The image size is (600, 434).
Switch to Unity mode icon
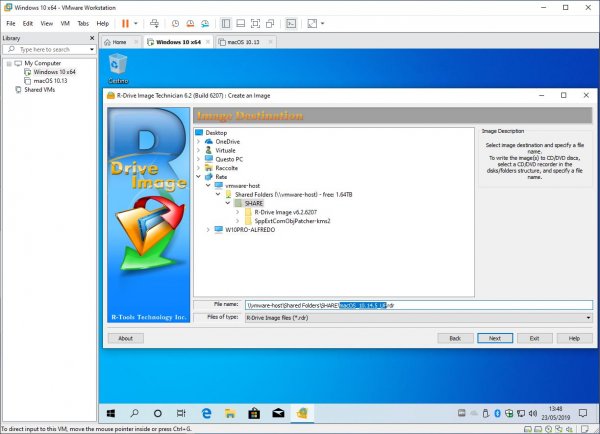(270, 23)
